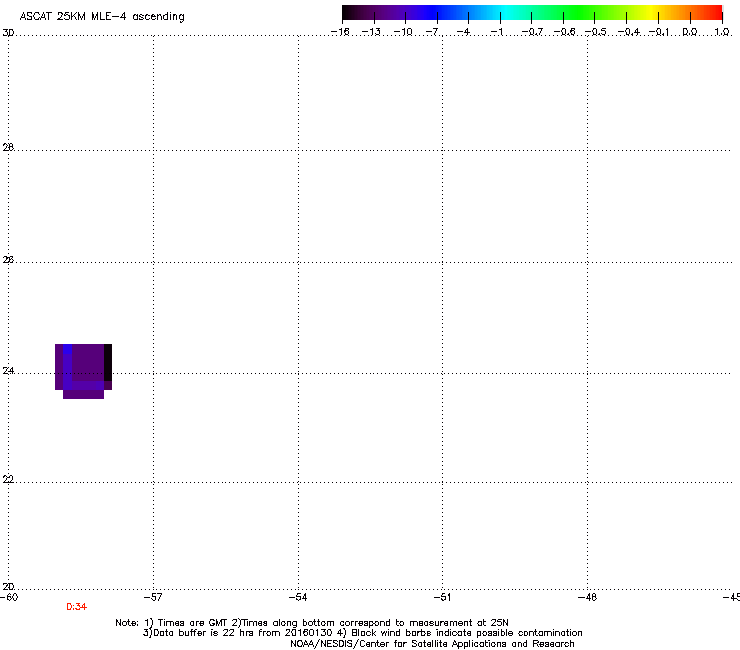Click the -0.4 label on the color scale
The height and width of the screenshot is (650, 740).
[629, 32]
